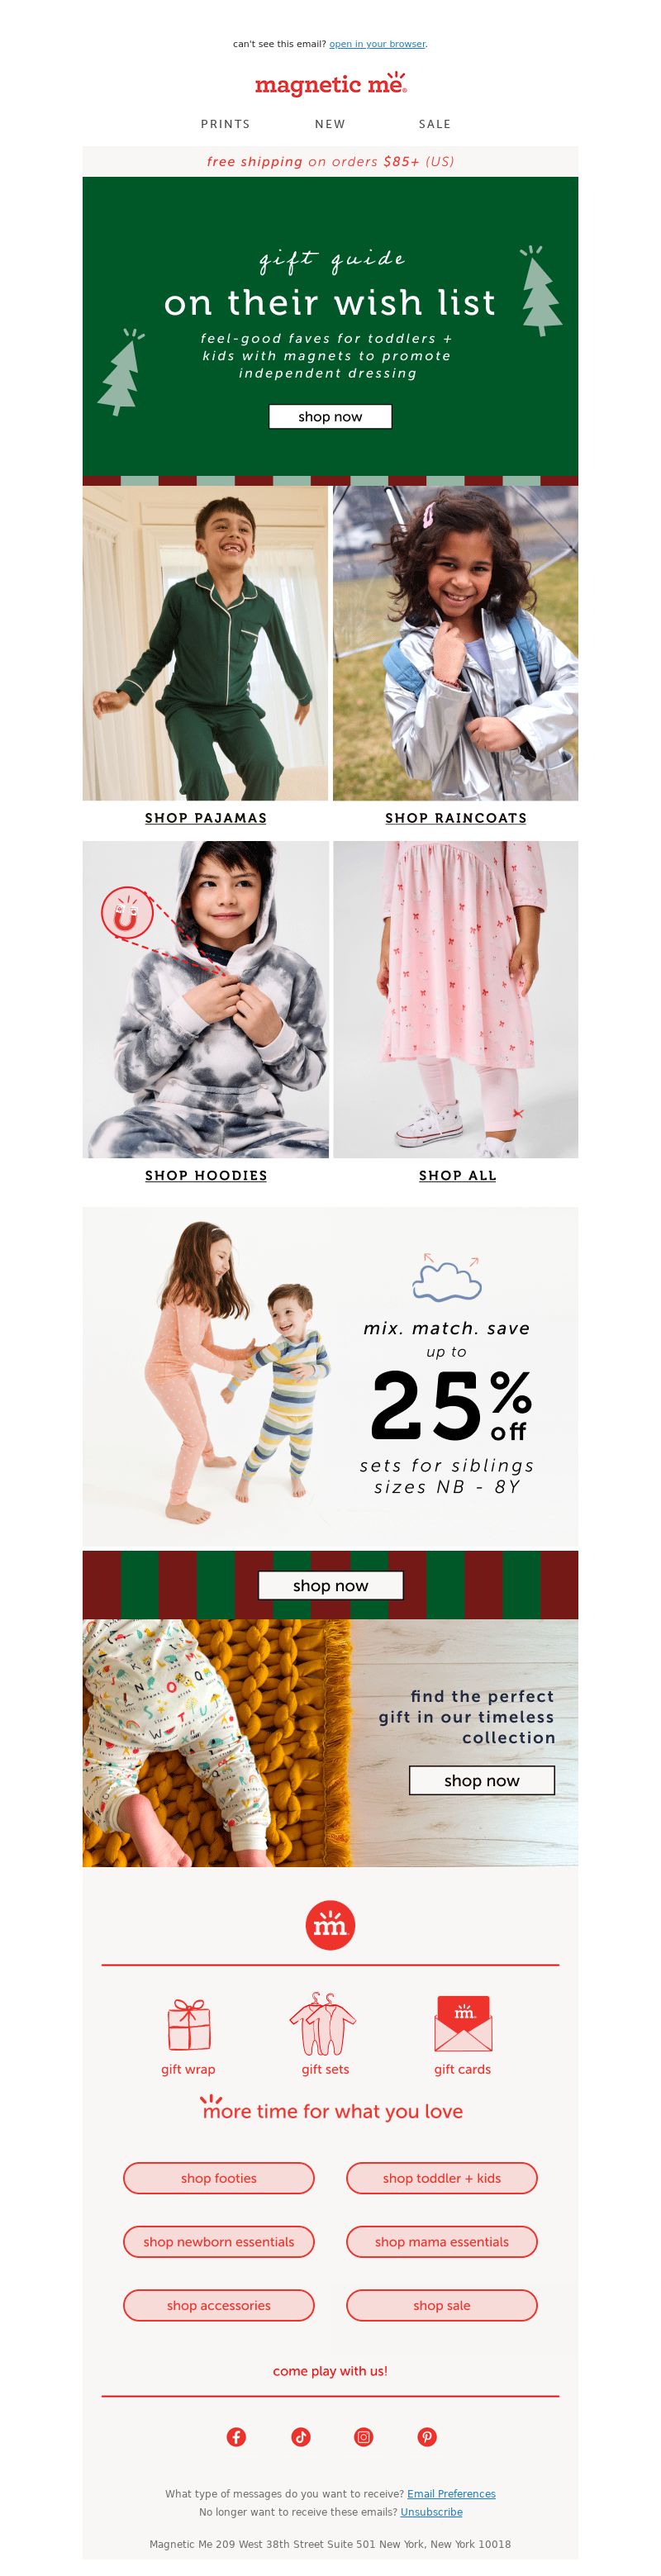Open the Facebook social icon

tap(236, 2436)
